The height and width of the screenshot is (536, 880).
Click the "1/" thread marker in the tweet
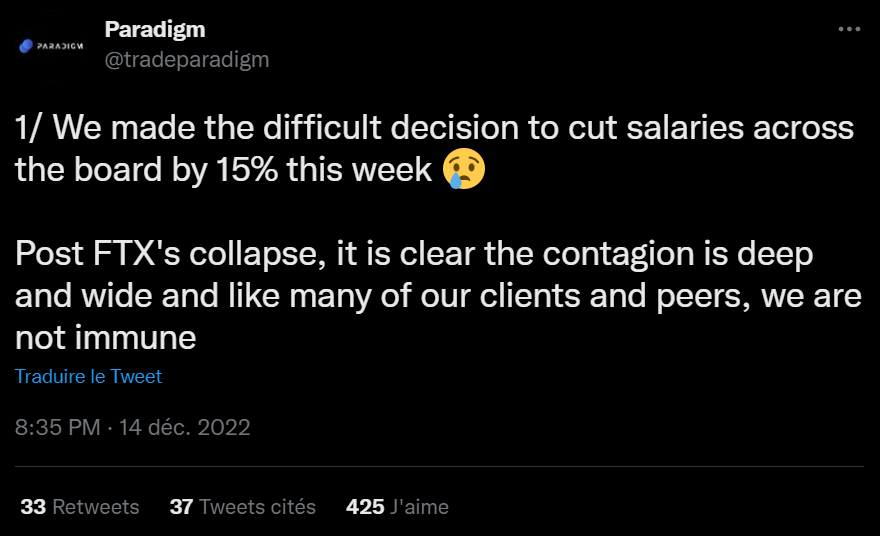coord(28,128)
